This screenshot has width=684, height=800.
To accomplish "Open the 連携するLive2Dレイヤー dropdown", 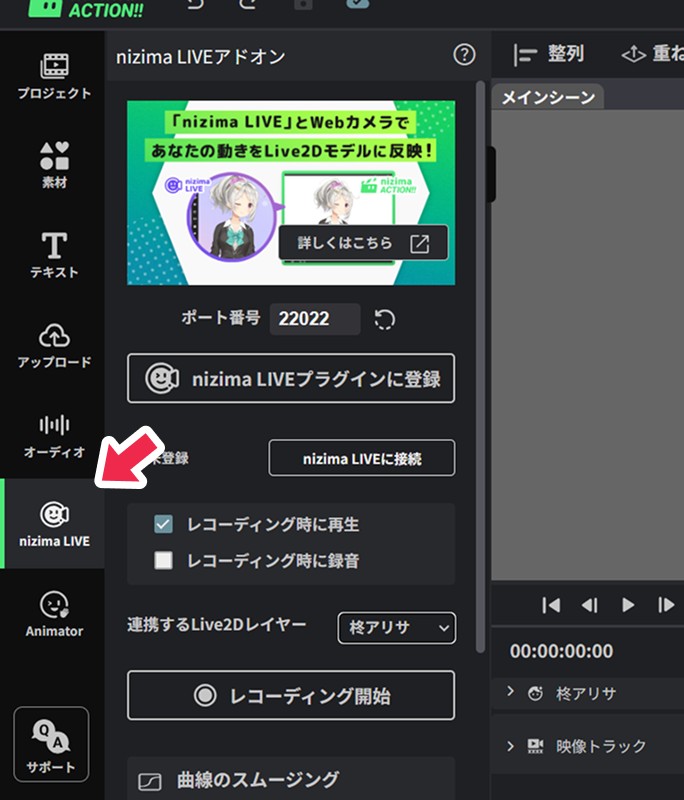I will pos(396,628).
